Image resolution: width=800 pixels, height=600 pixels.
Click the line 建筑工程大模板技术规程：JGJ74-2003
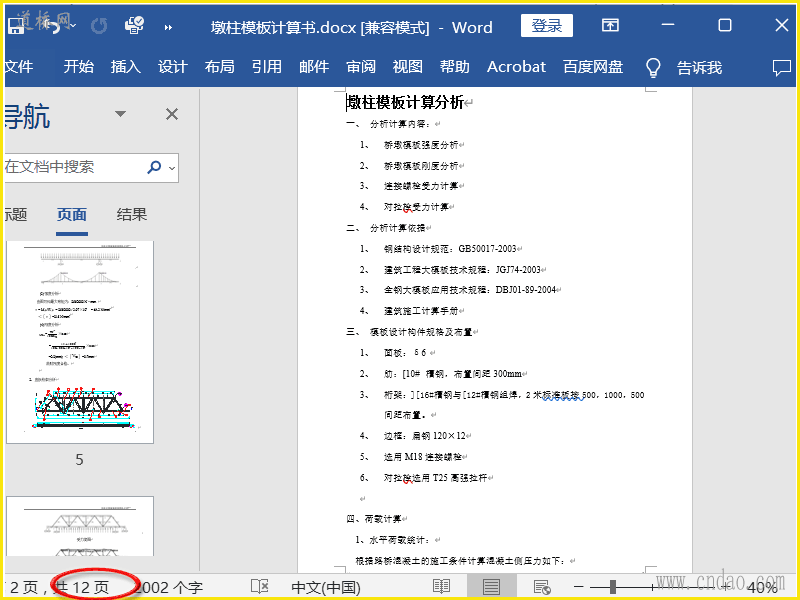[462, 270]
